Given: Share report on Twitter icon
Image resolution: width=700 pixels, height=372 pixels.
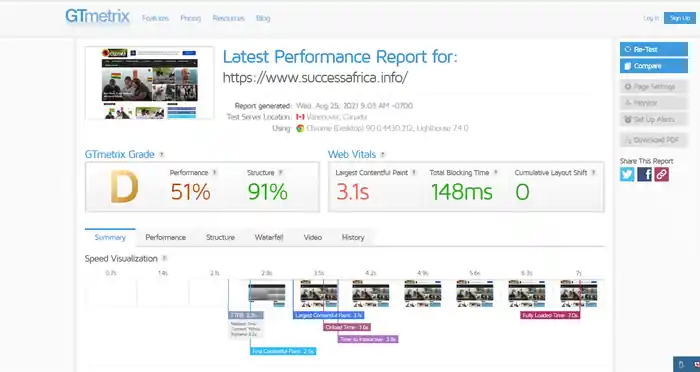Looking at the screenshot, I should (x=627, y=174).
